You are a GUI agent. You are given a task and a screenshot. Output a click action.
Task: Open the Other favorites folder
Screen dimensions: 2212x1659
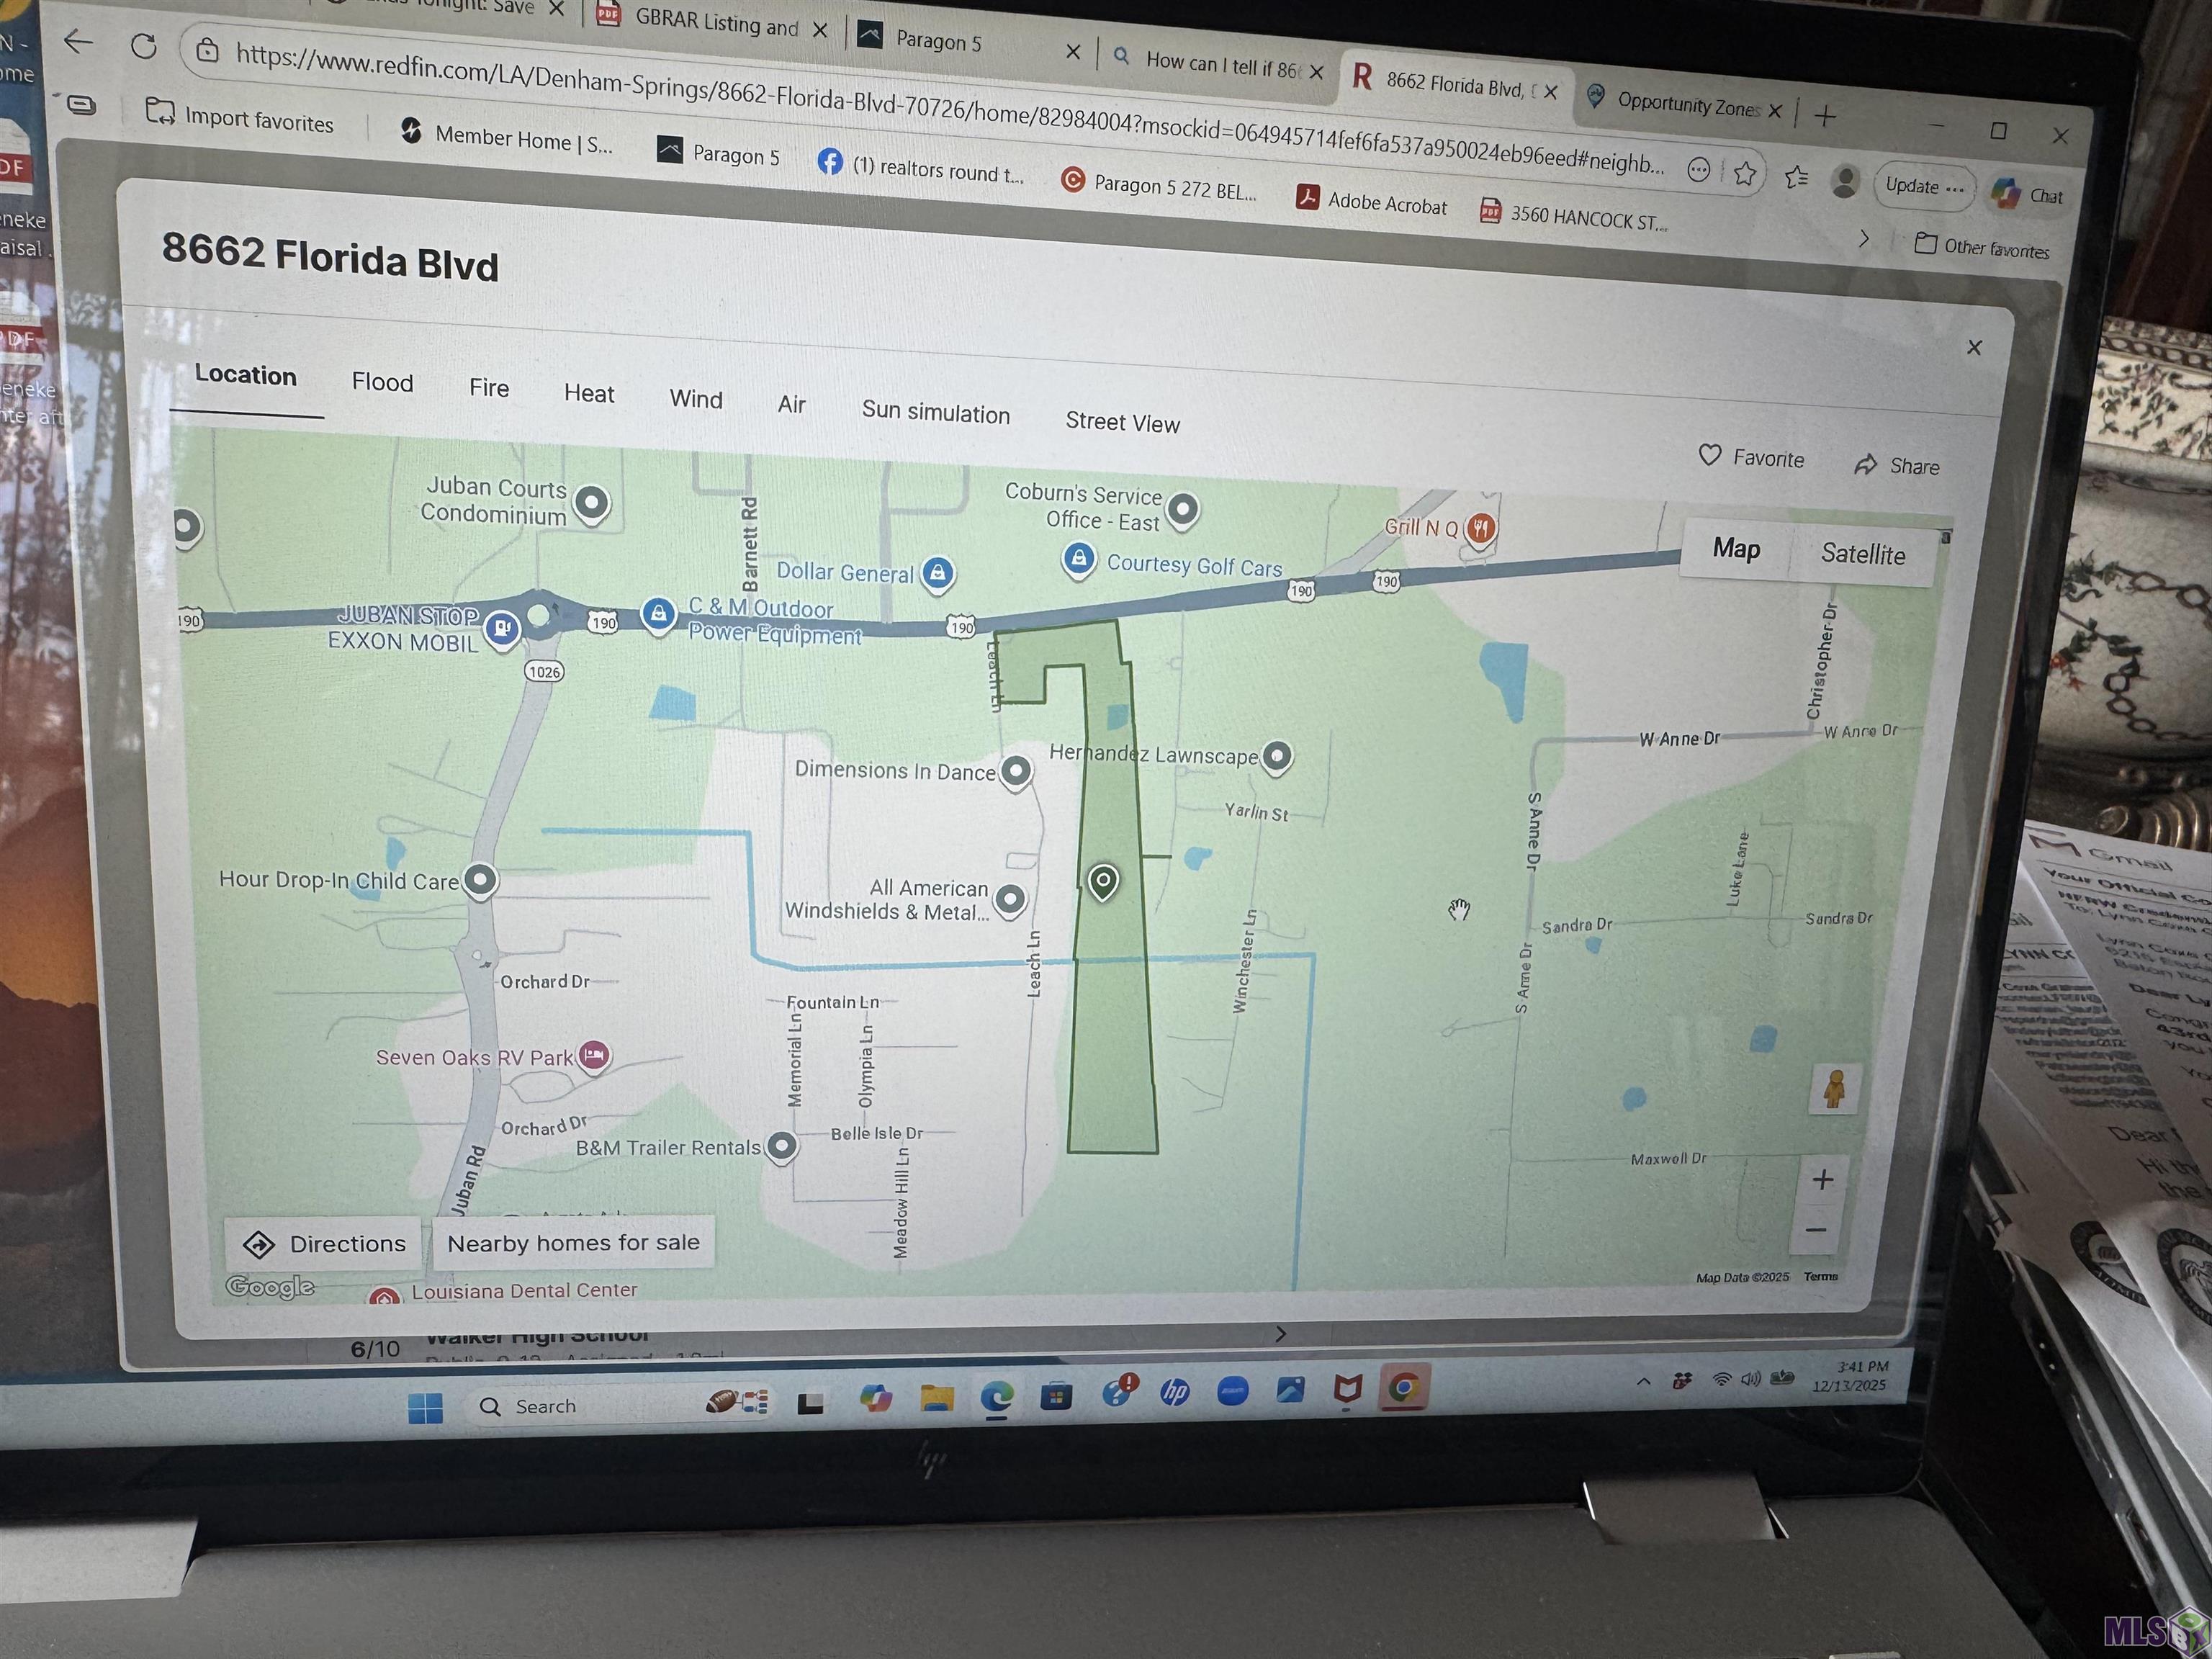[1982, 247]
